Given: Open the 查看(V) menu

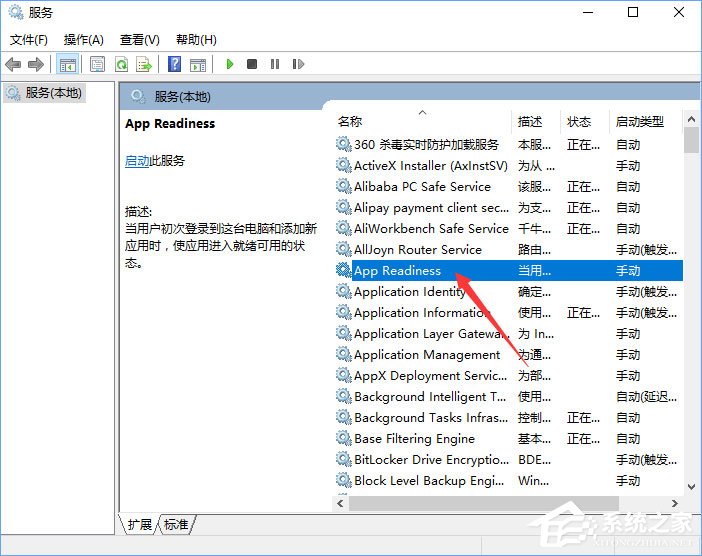Looking at the screenshot, I should (140, 40).
